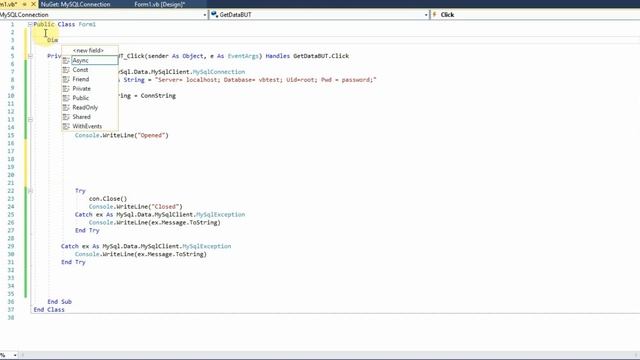
Task: Click MySqlException on line 25
Action: pos(220,215)
